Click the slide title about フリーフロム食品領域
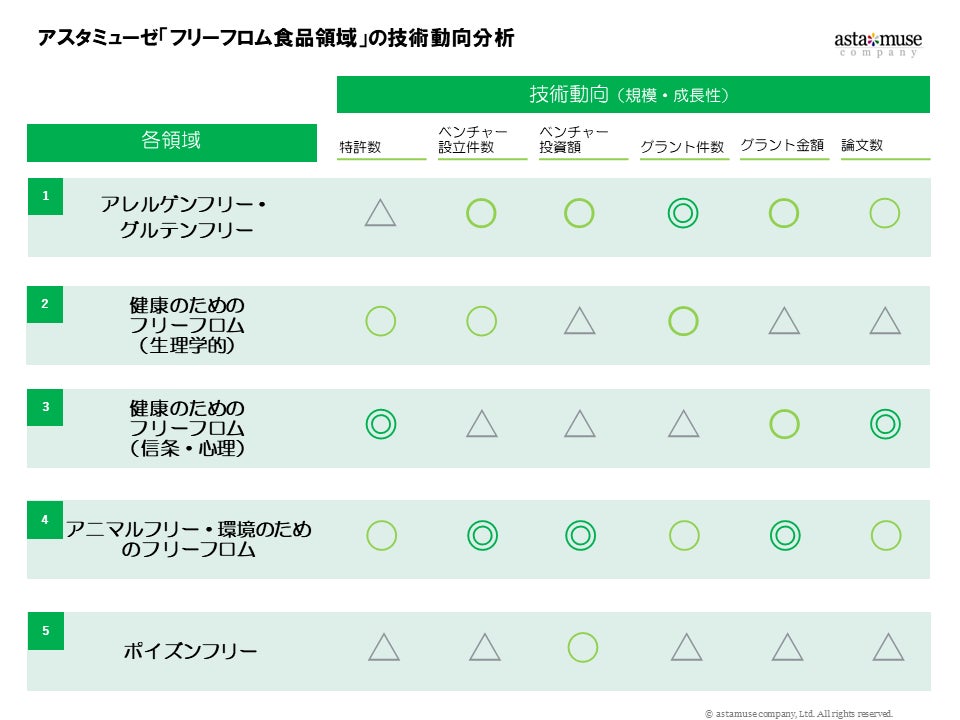The width and height of the screenshot is (960, 720). (275, 39)
